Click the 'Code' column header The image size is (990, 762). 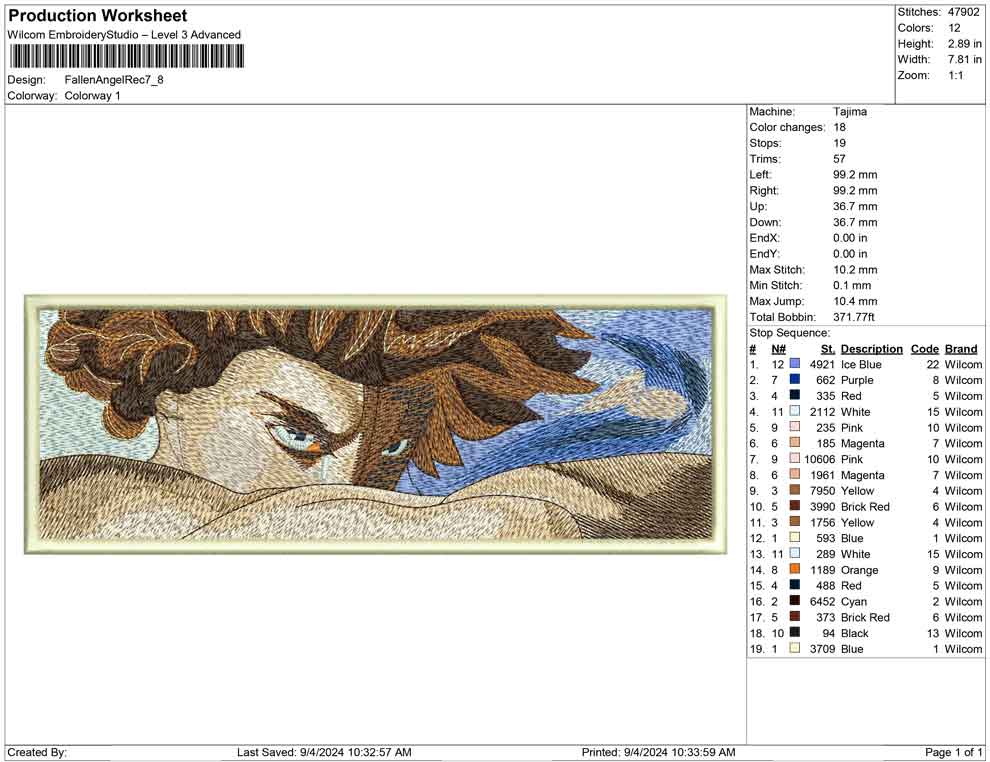(924, 348)
